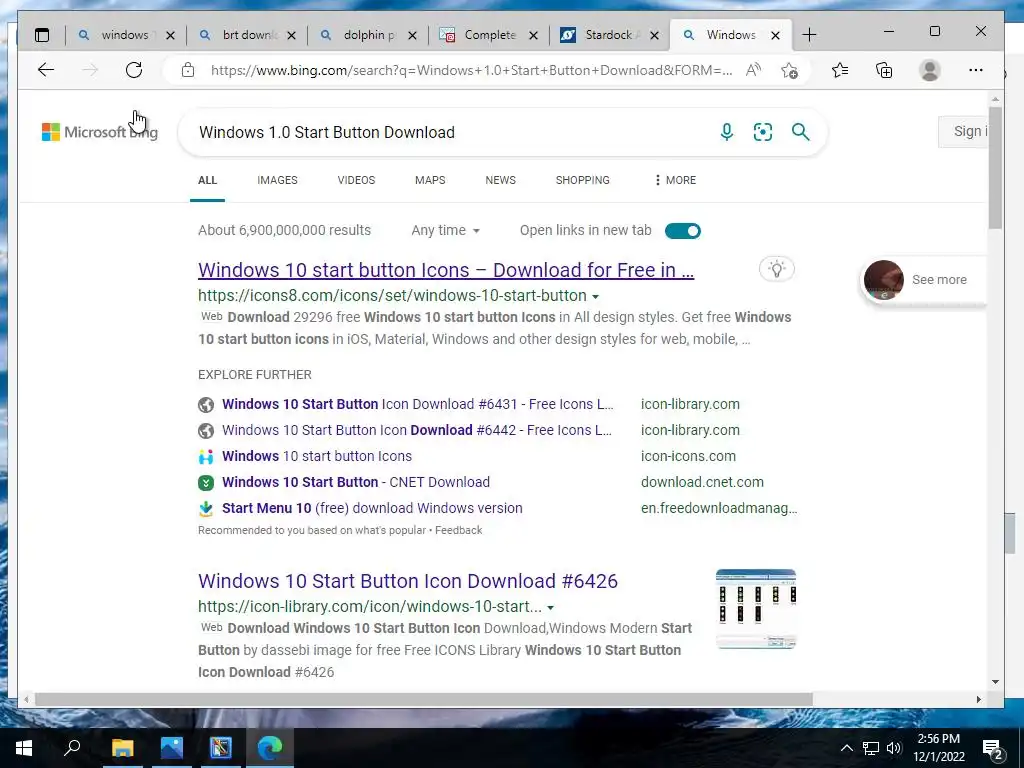Open the MORE search categories menu

click(675, 180)
